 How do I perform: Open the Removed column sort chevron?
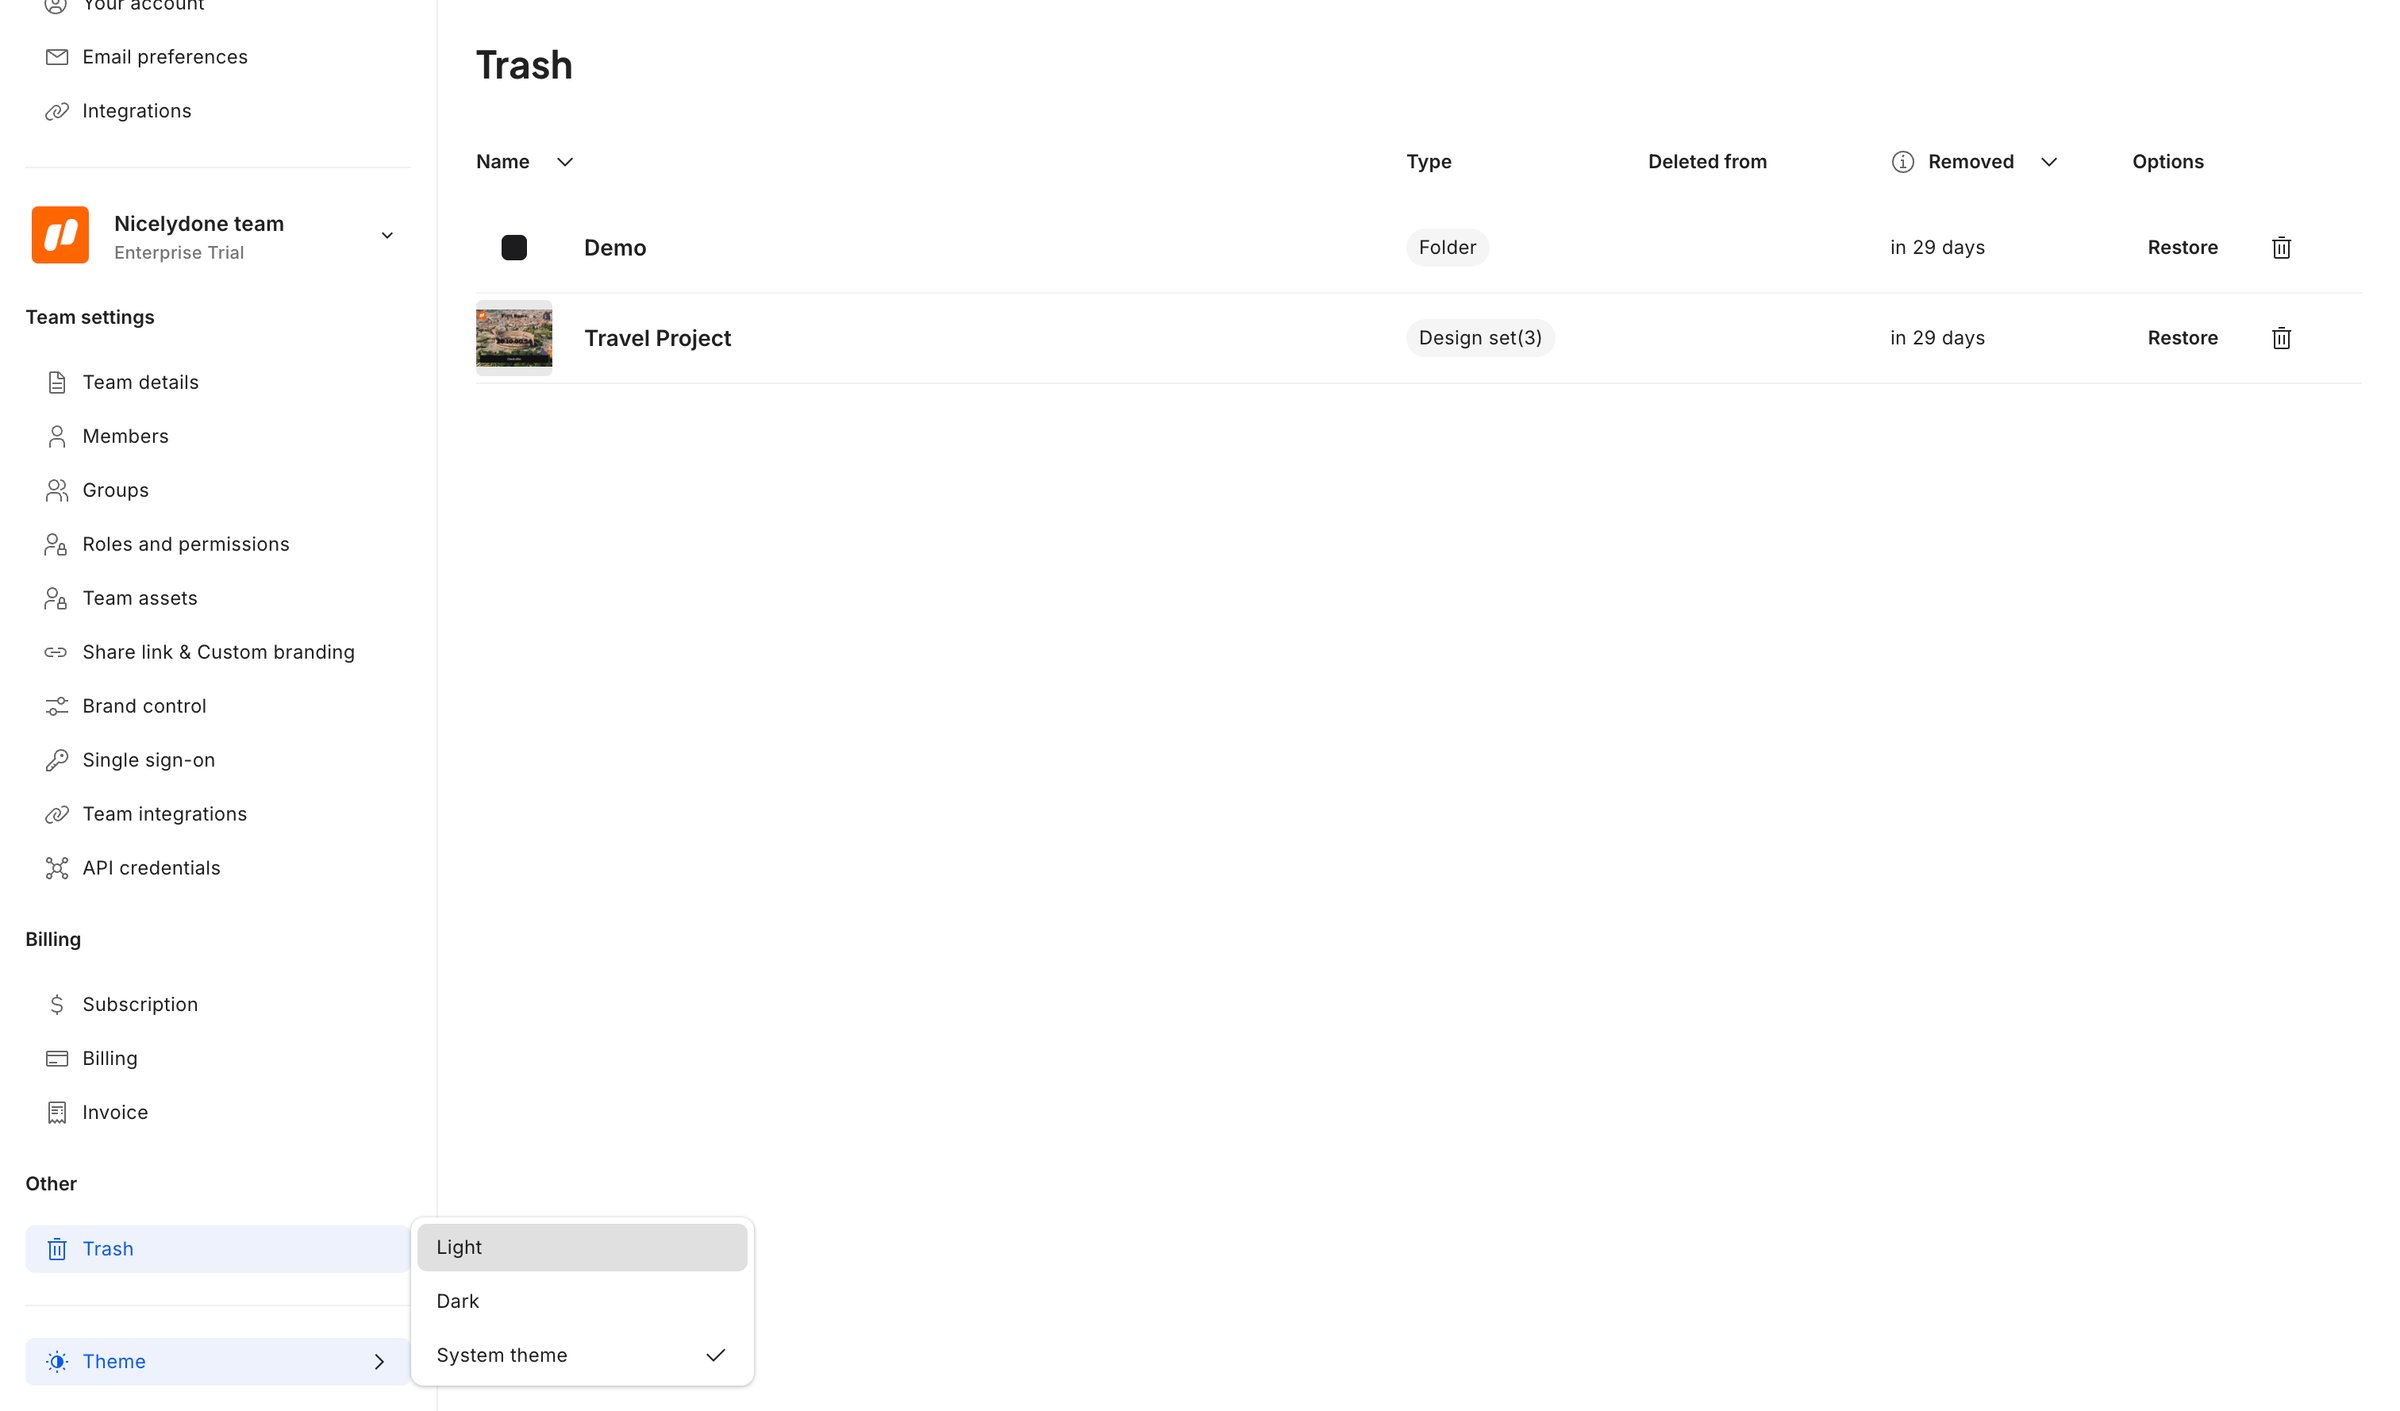pyautogui.click(x=2049, y=162)
